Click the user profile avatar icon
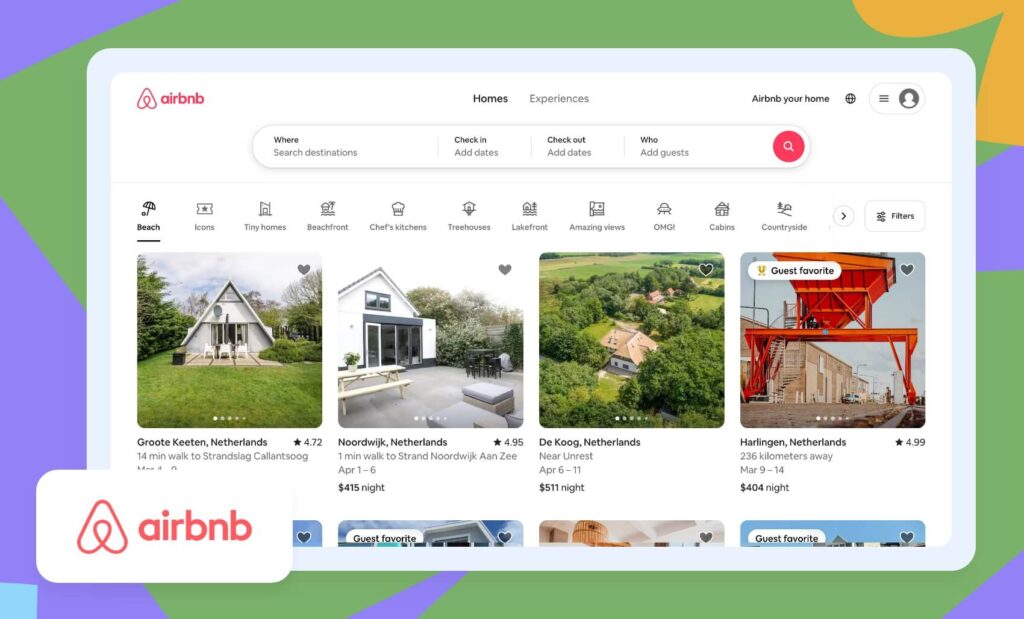 pos(908,99)
